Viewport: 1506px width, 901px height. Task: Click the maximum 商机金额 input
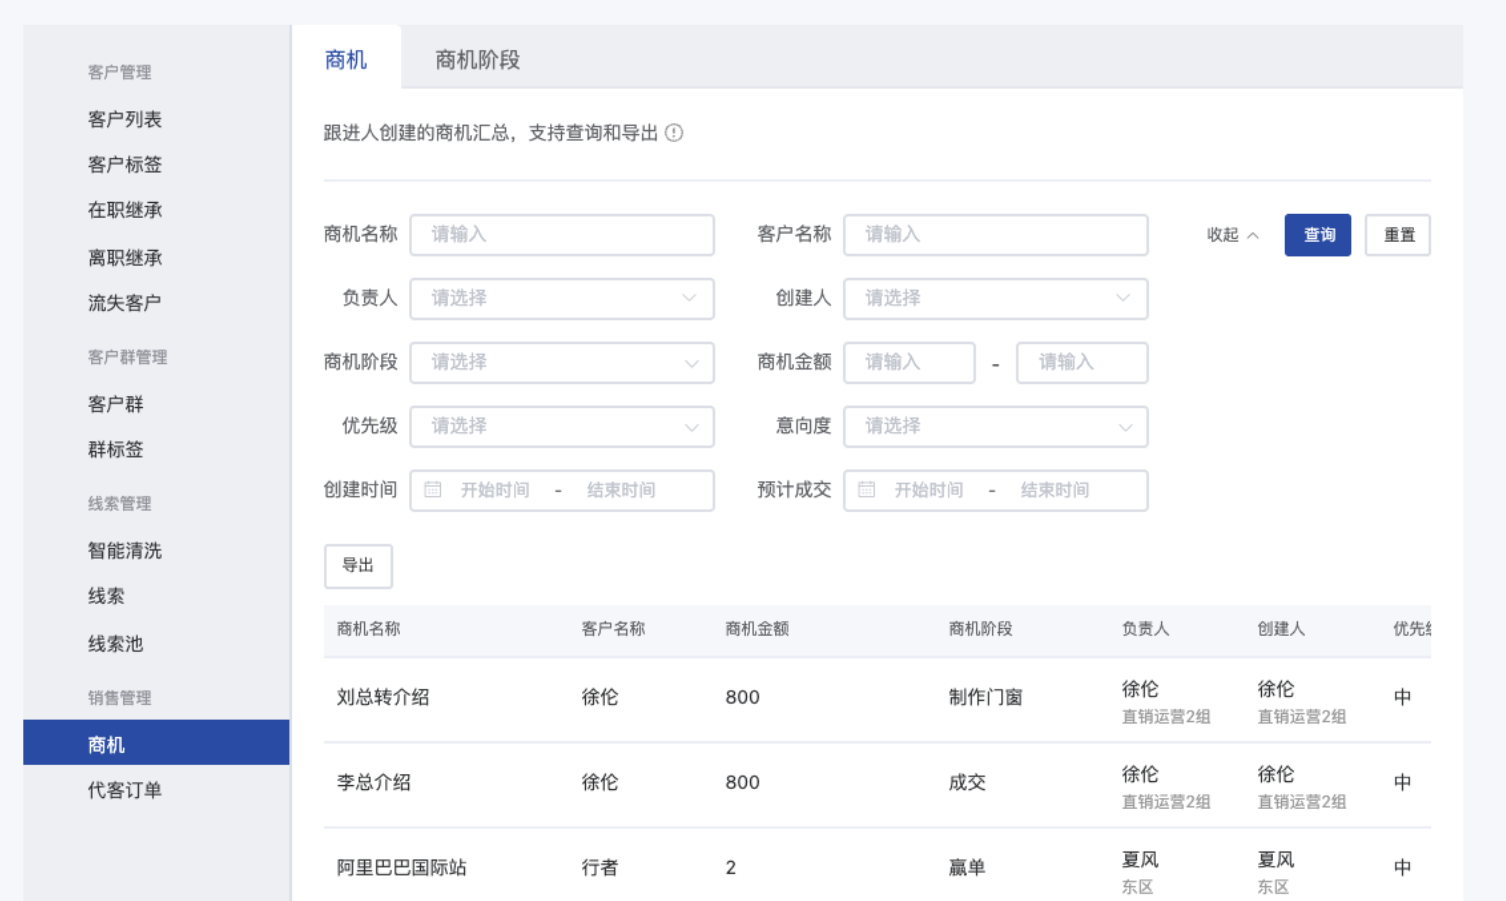(1082, 363)
